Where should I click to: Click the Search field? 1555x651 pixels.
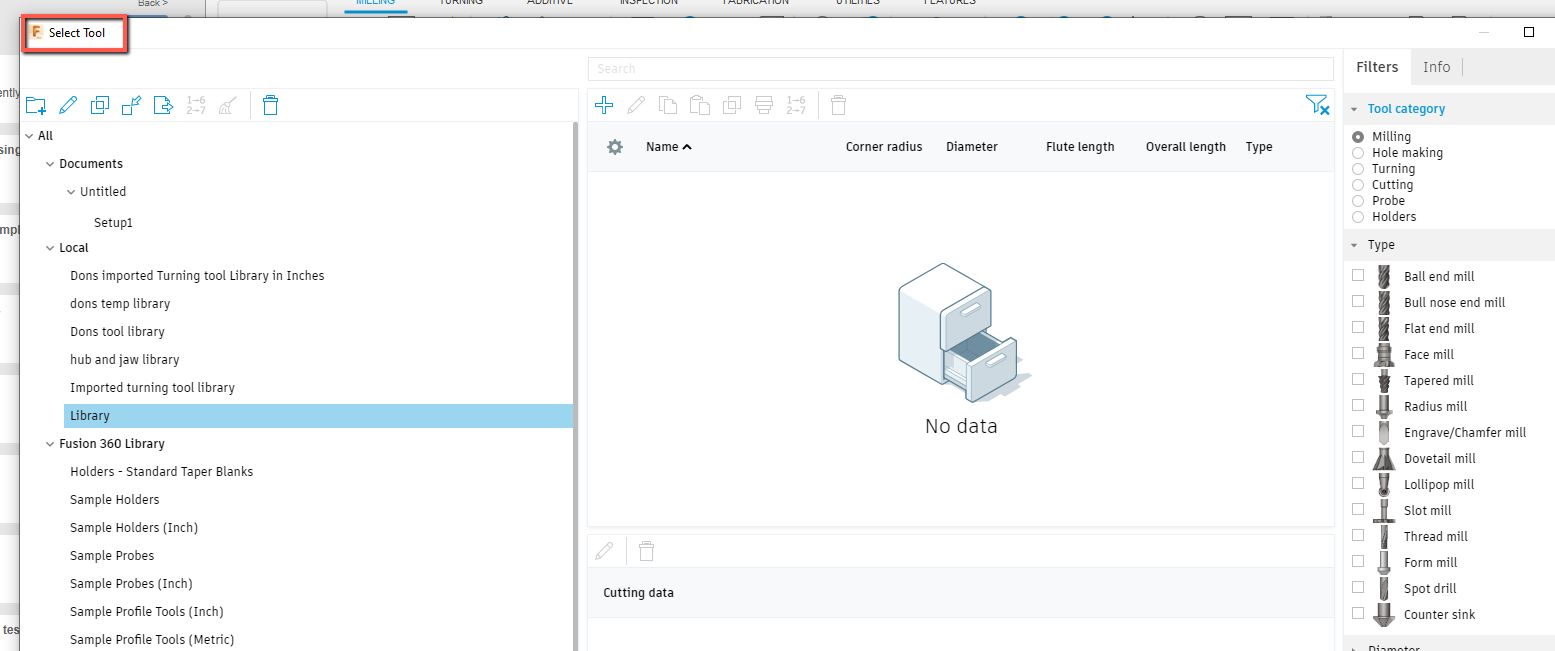tap(960, 69)
